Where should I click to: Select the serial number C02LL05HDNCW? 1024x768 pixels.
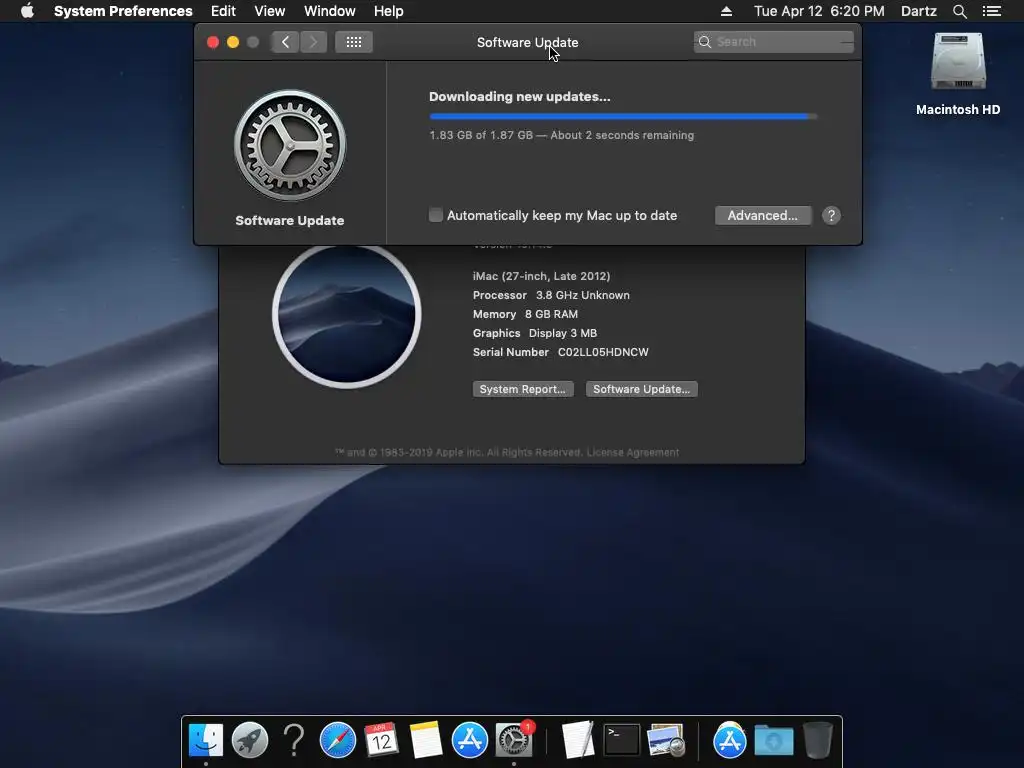(603, 352)
